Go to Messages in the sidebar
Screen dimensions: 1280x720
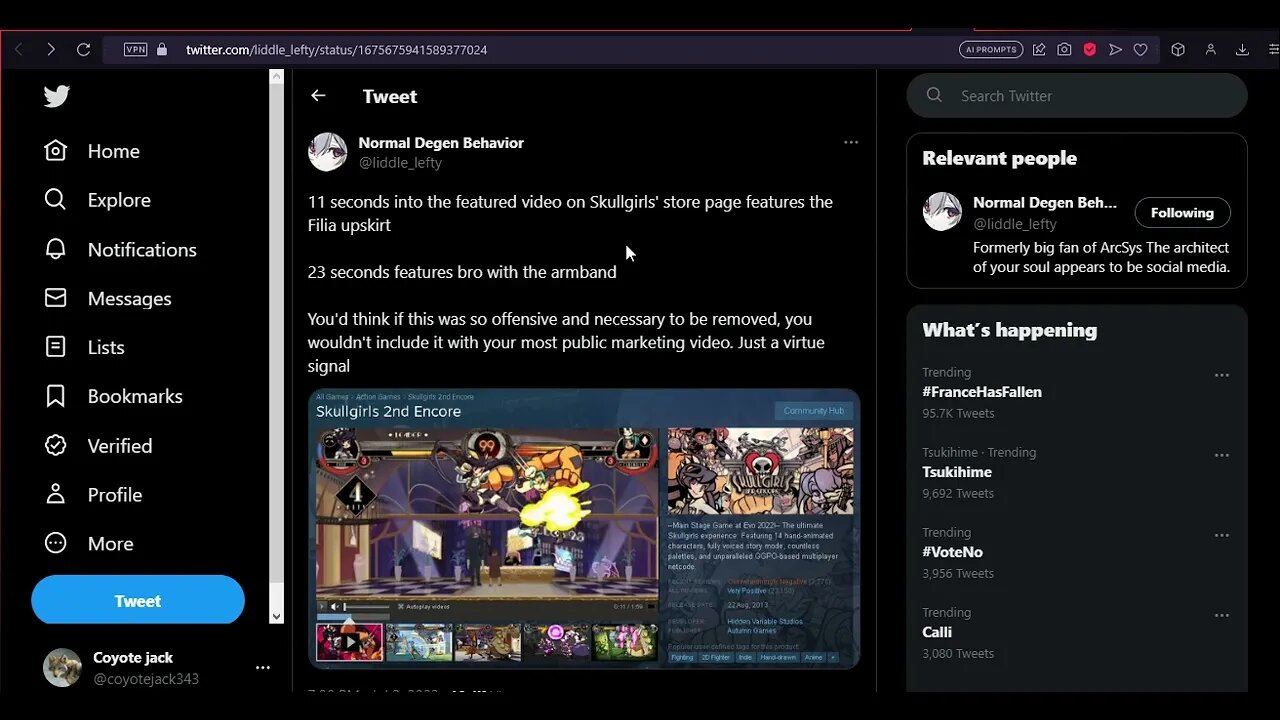coord(108,298)
